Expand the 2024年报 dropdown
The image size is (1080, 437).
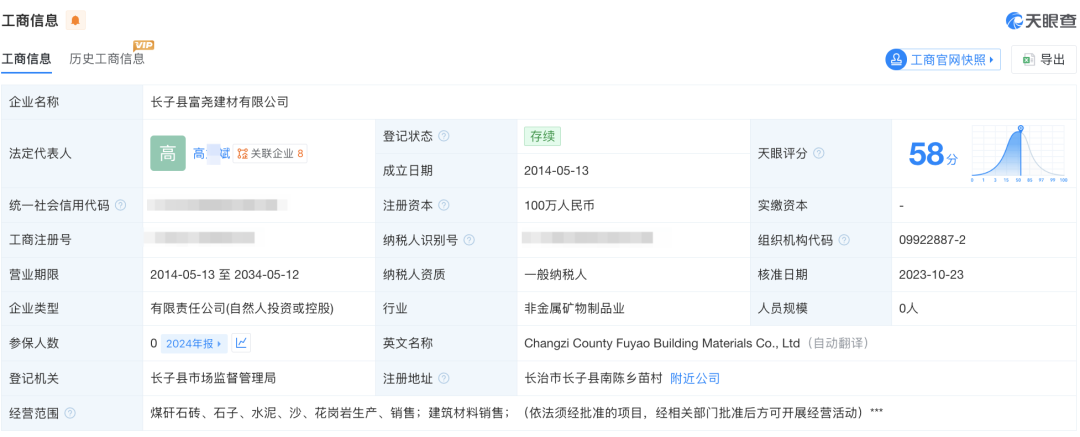pyautogui.click(x=194, y=343)
